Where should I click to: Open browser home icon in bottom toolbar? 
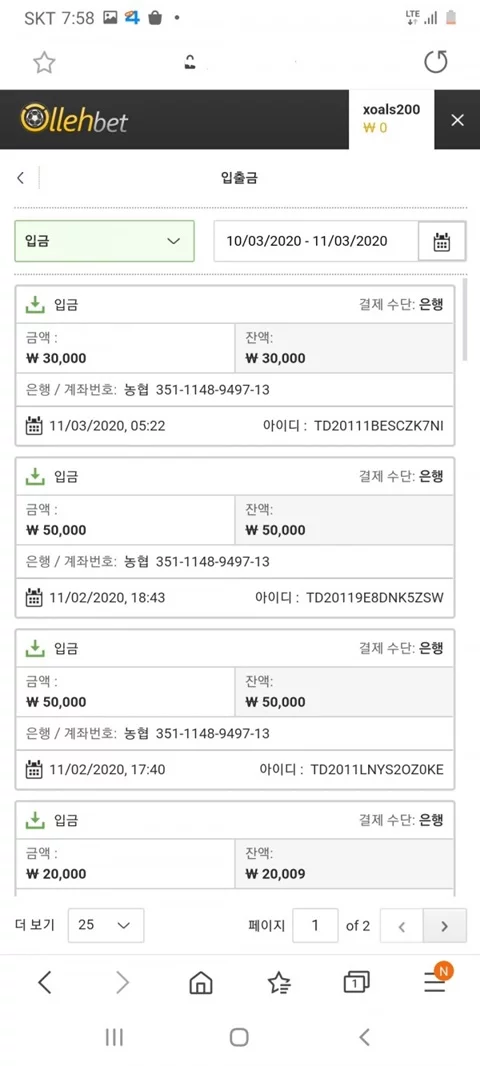point(201,982)
